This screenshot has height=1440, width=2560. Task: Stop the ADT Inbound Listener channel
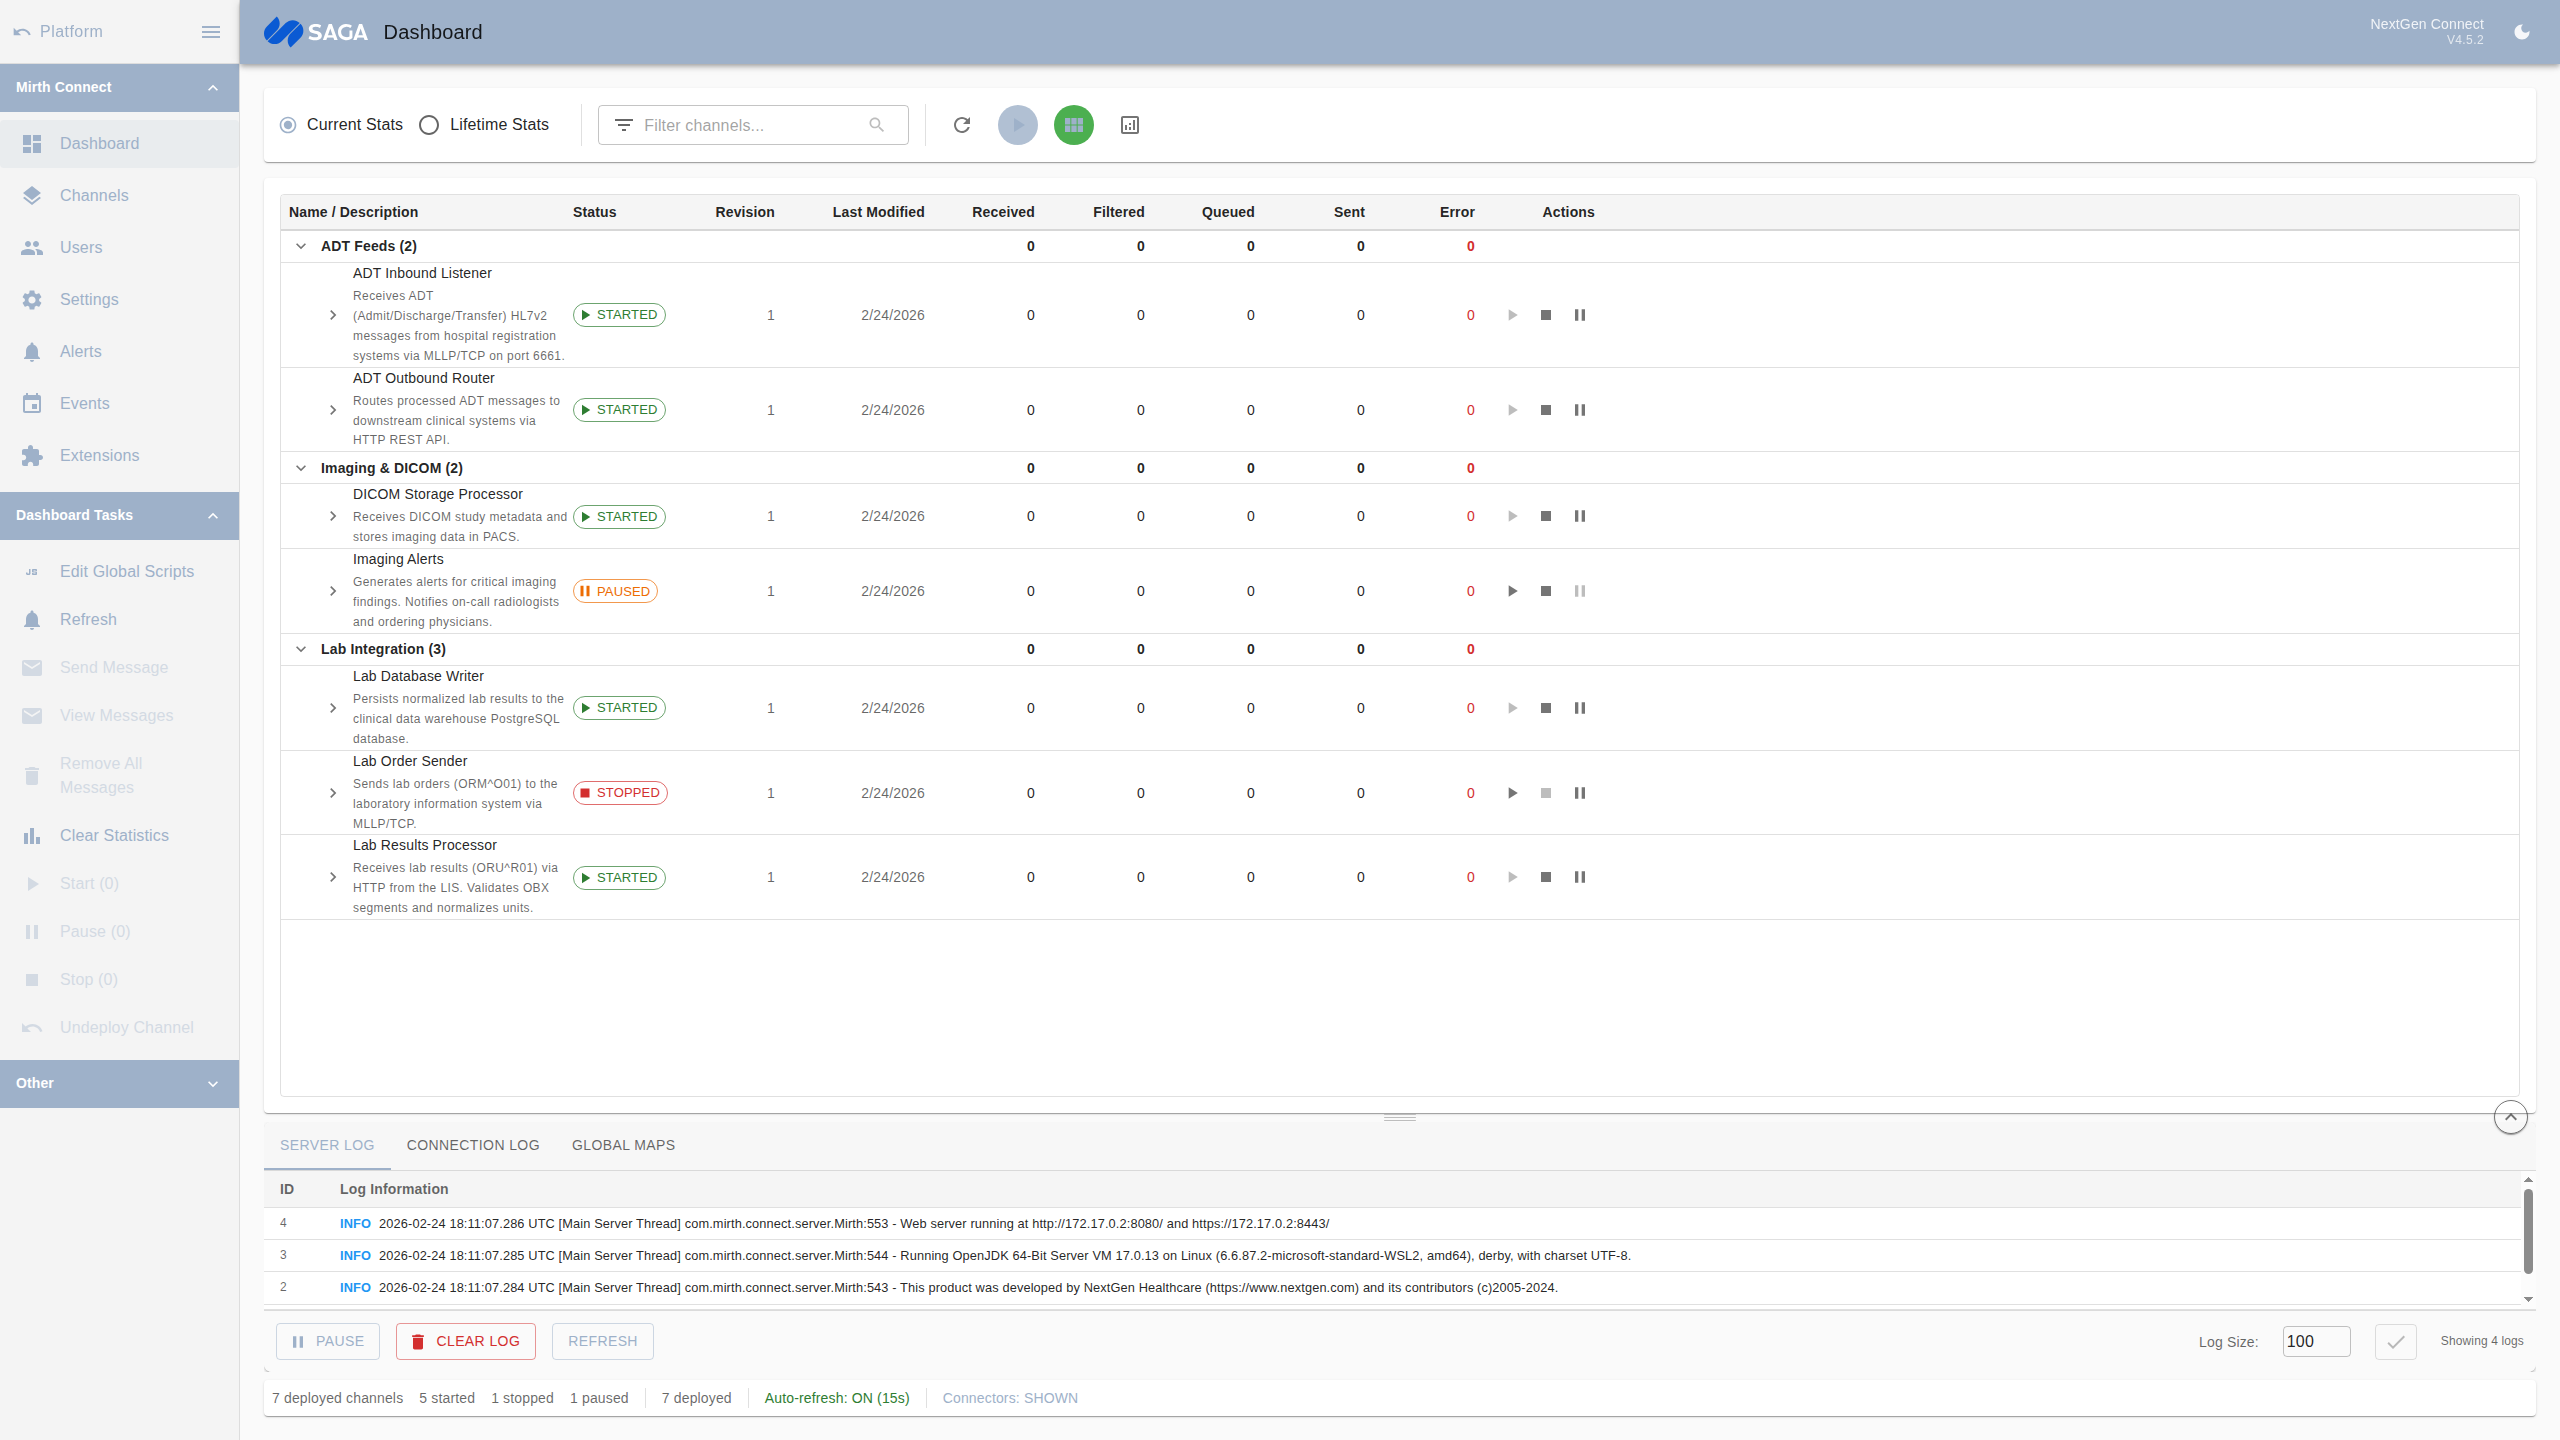click(1546, 315)
